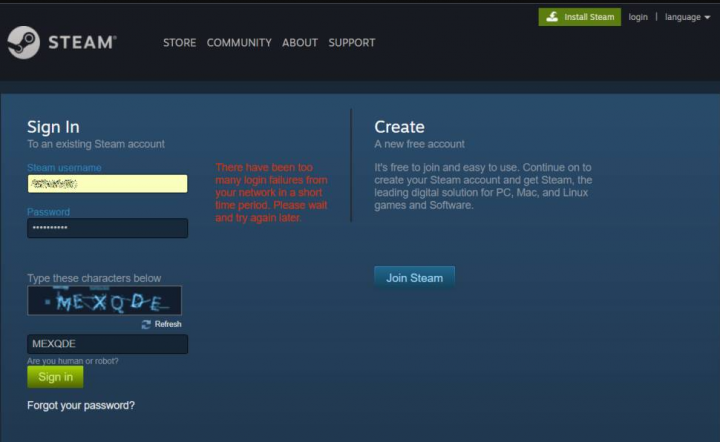Select the captcha text input box

pos(107,344)
